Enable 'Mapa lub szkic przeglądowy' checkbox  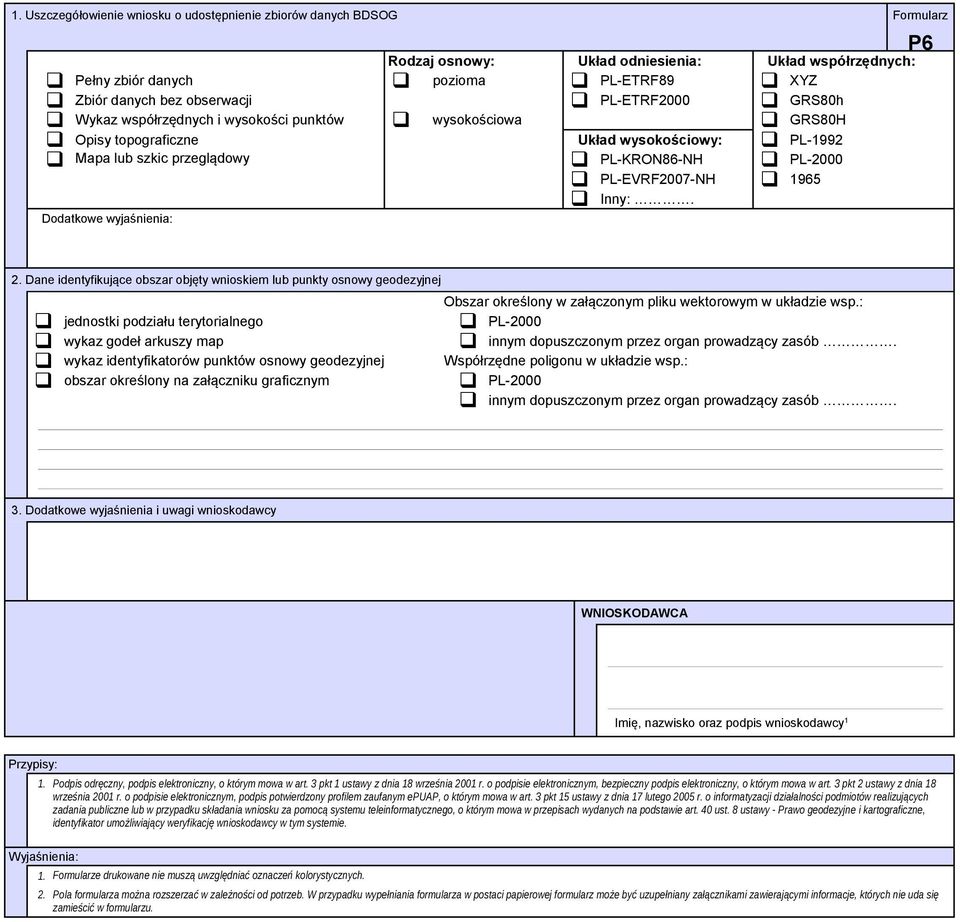click(55, 158)
